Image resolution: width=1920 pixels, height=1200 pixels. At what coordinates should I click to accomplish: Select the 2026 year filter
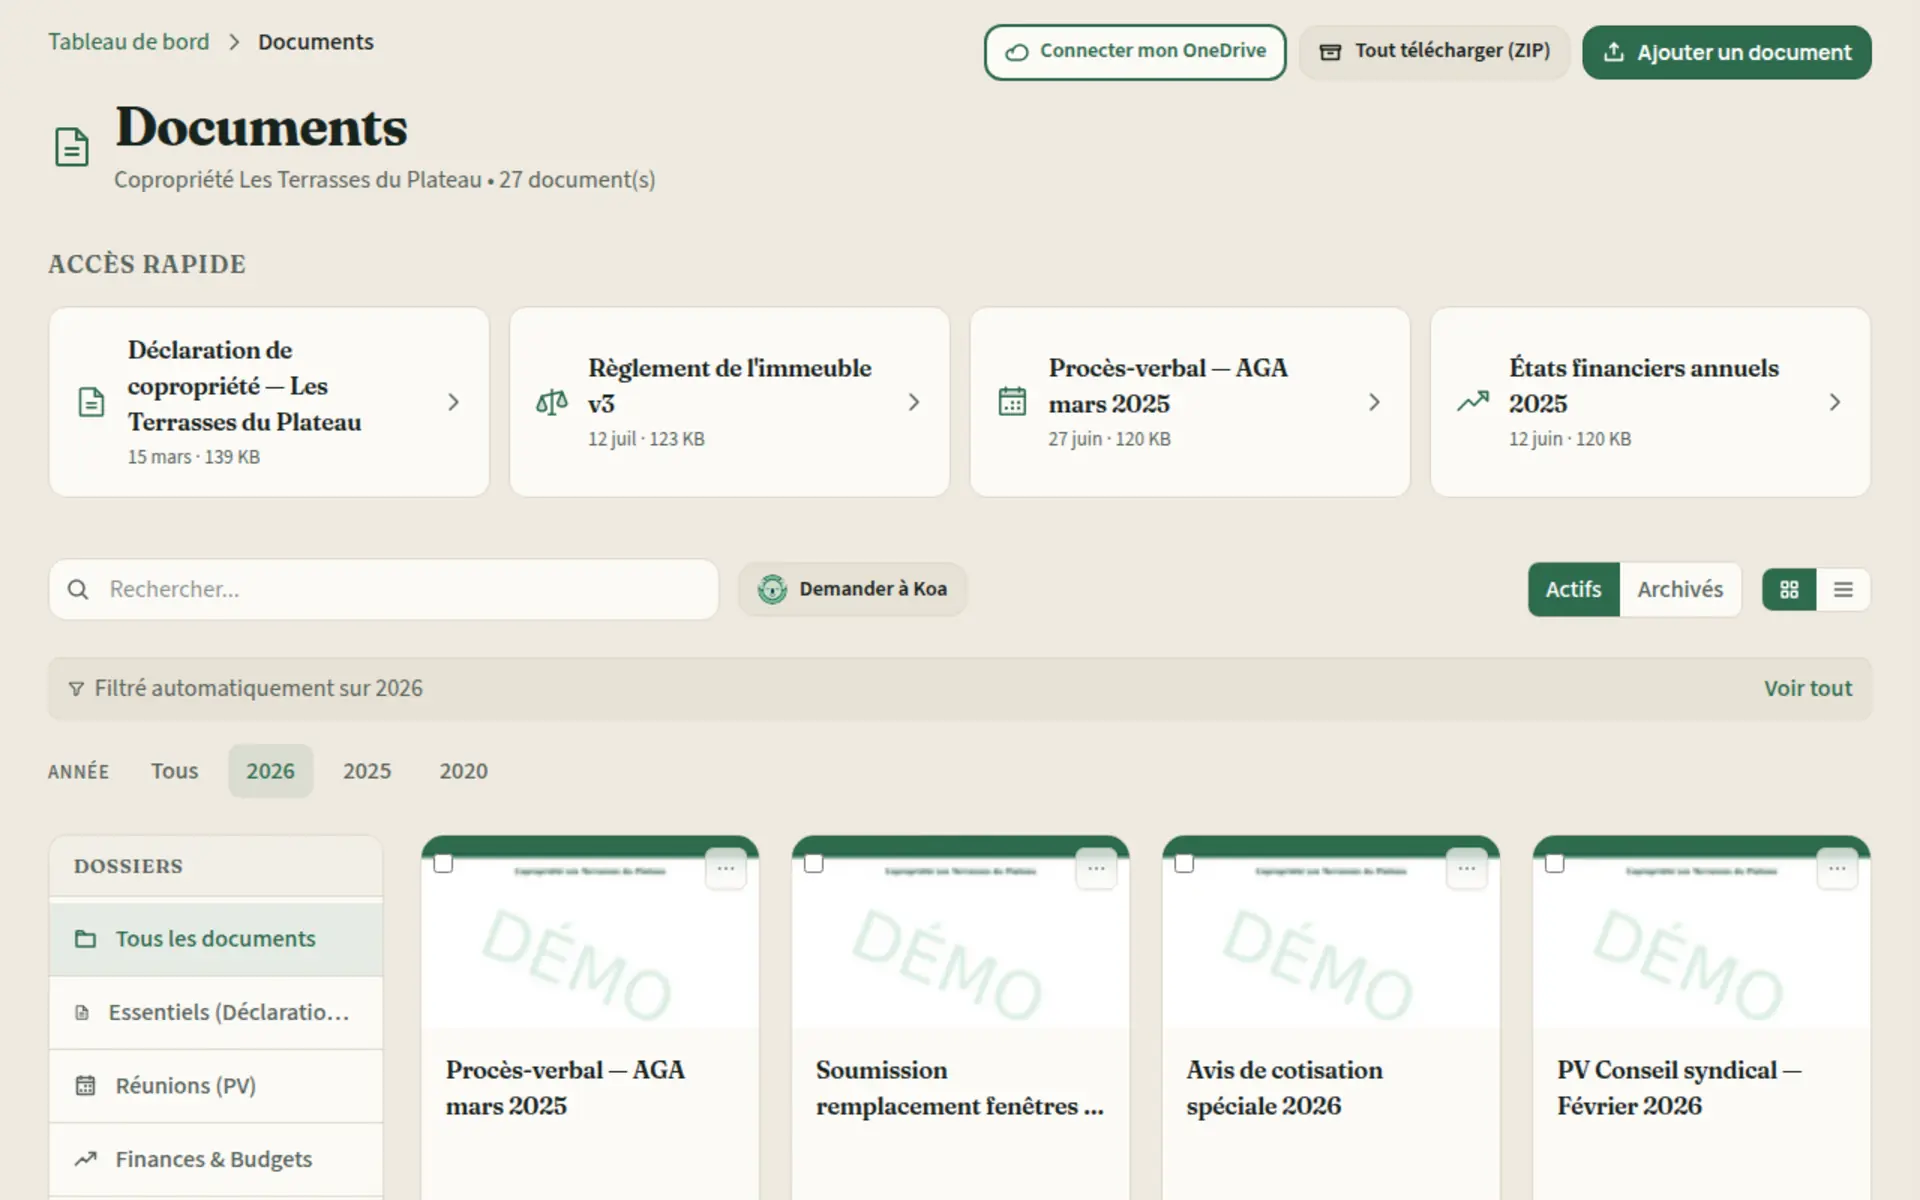[x=271, y=771]
